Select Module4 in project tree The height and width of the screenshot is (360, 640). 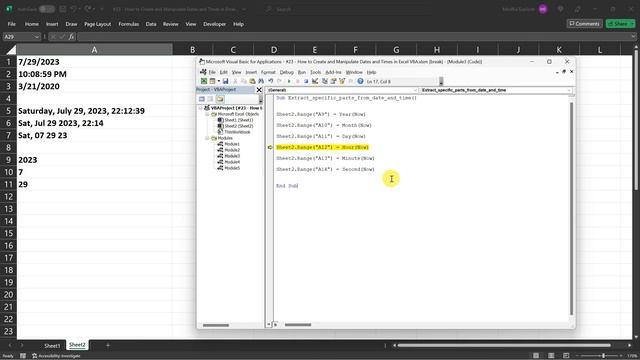coord(229,162)
